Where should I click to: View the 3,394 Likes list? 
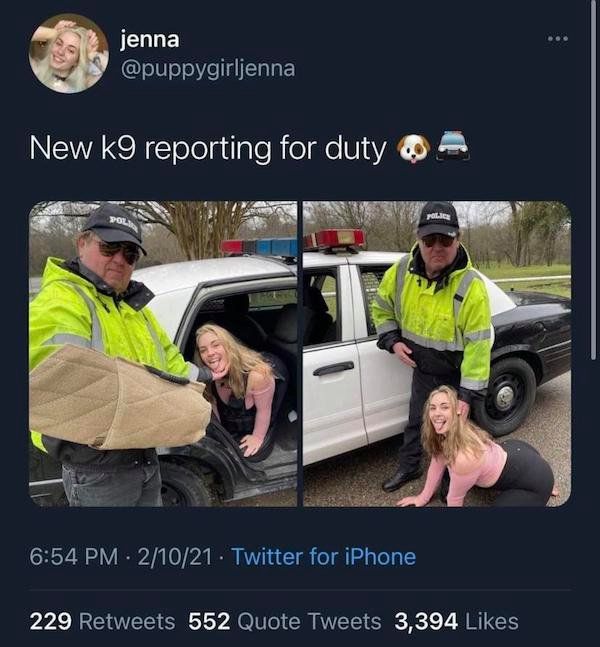click(456, 621)
